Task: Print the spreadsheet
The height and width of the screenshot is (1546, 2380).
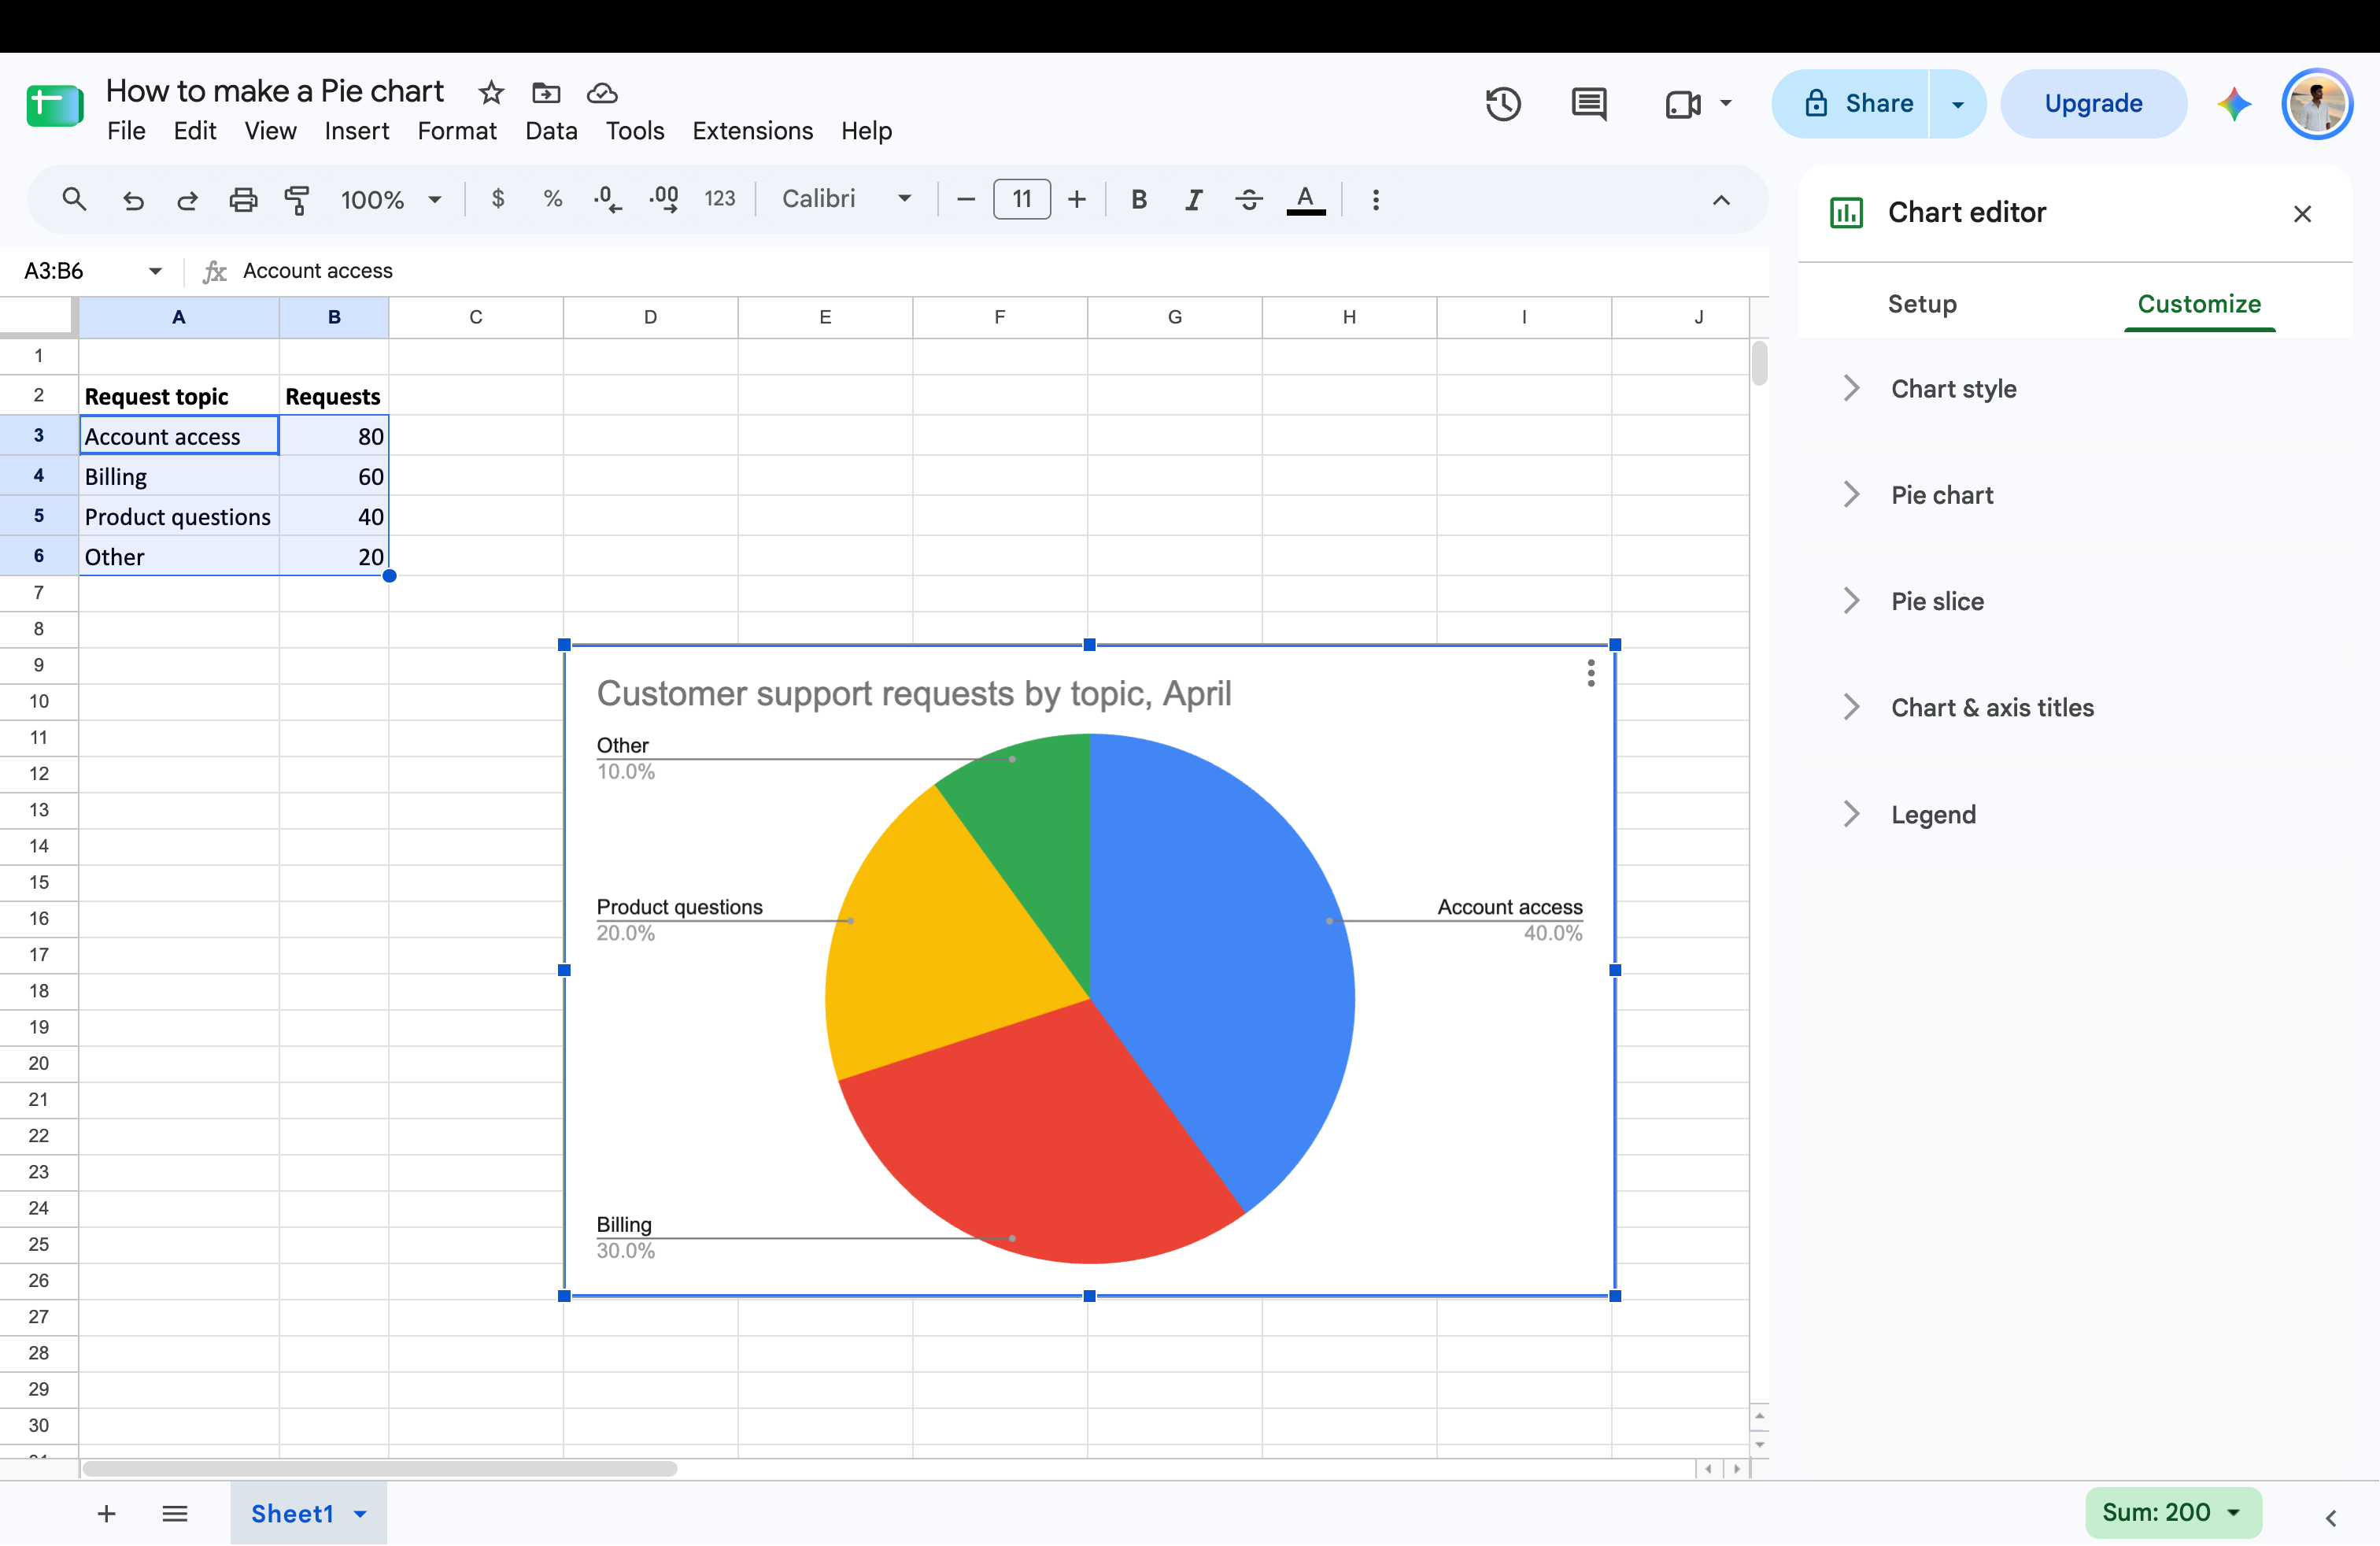Action: tap(243, 200)
